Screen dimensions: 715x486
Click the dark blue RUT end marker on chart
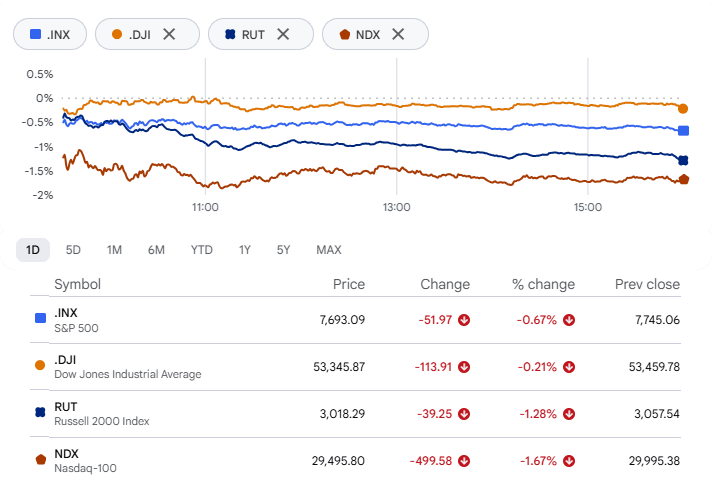pyautogui.click(x=683, y=160)
